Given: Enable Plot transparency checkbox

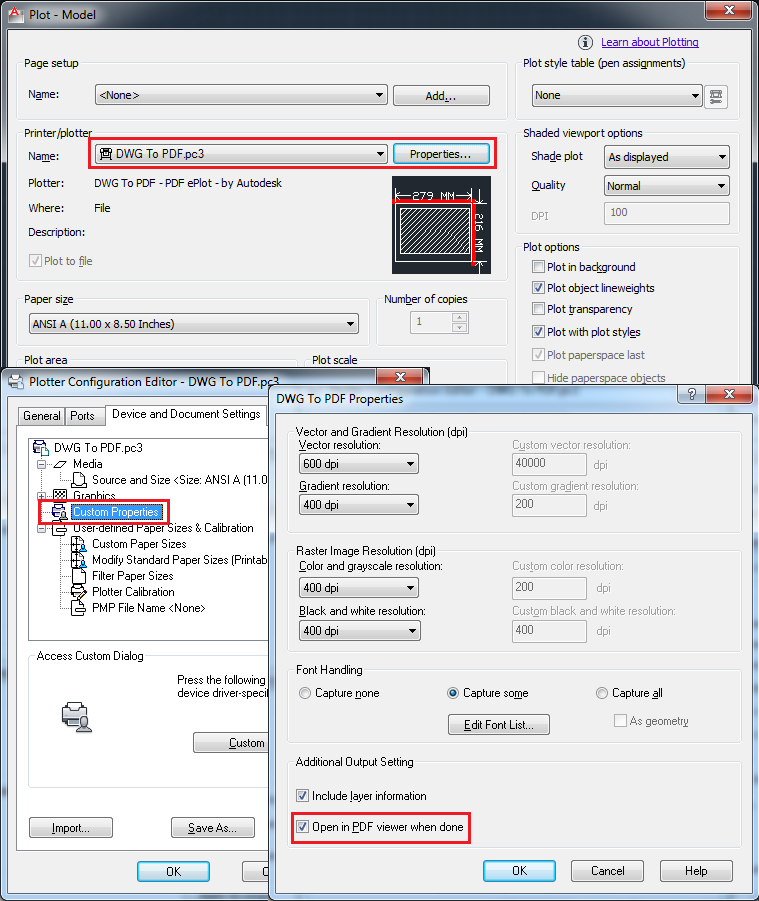Looking at the screenshot, I should [538, 309].
